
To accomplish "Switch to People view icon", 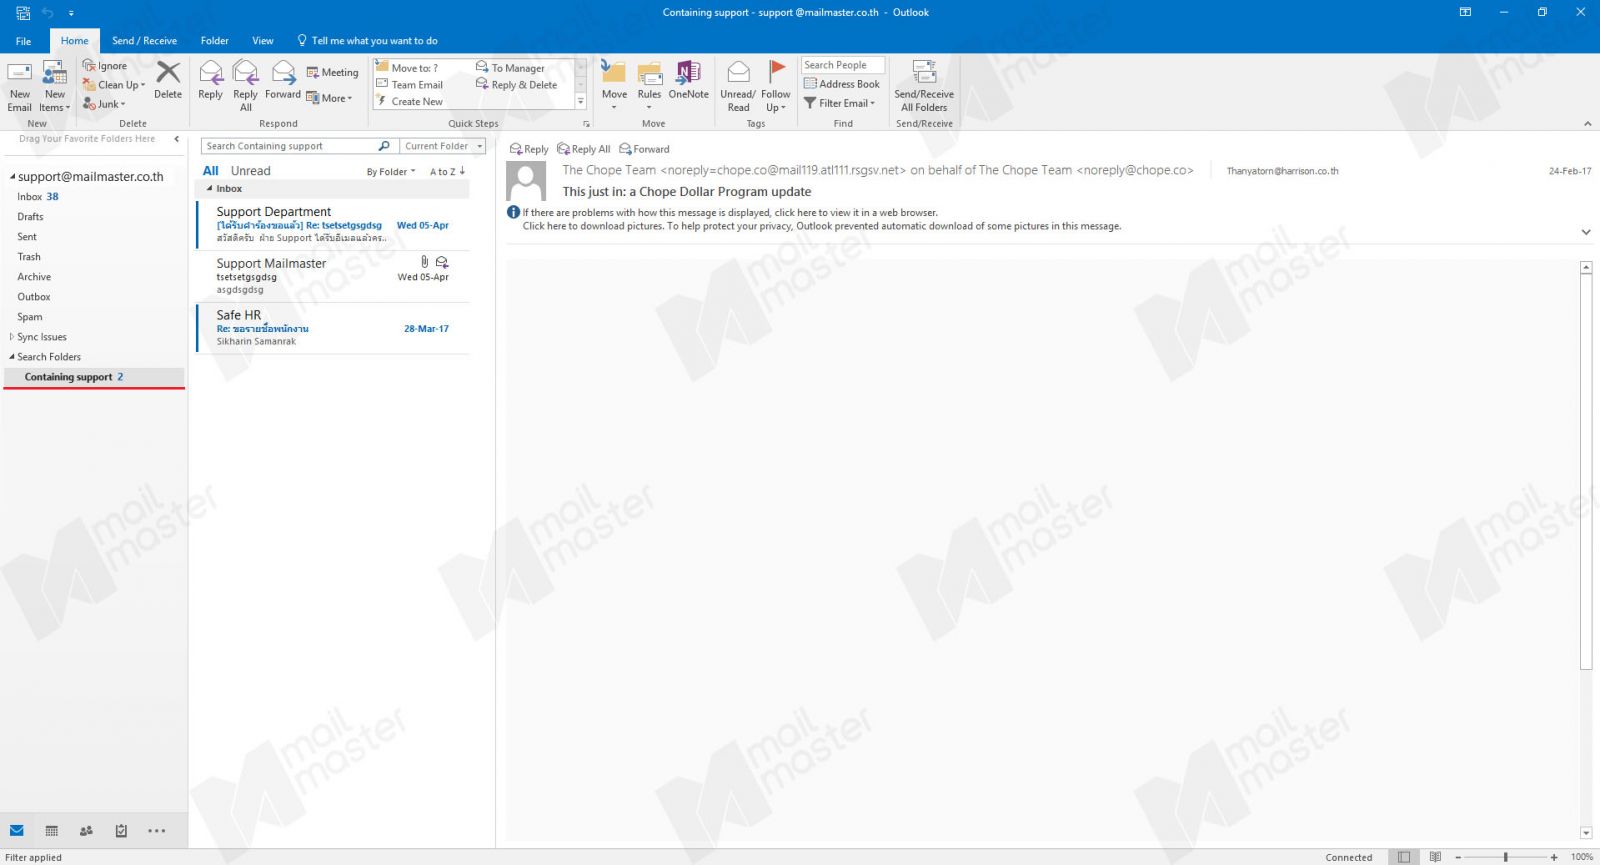I will point(86,831).
